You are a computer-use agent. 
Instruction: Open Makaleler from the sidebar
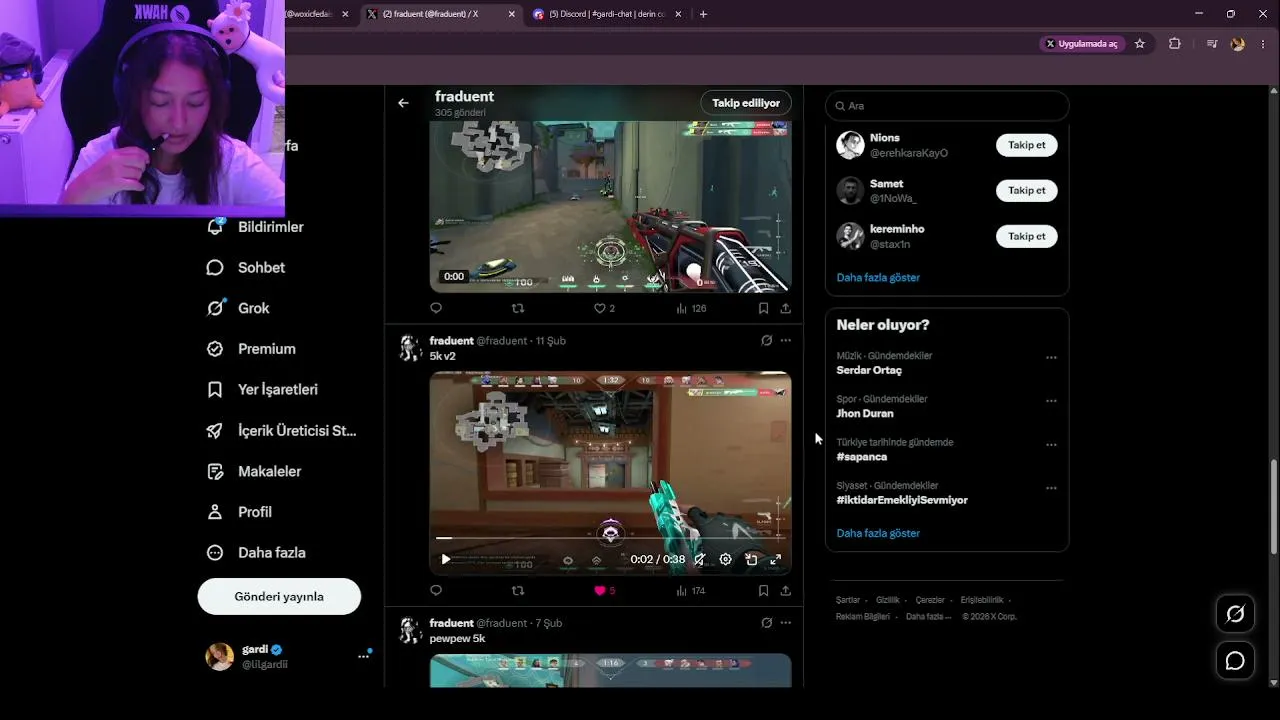tap(254, 471)
